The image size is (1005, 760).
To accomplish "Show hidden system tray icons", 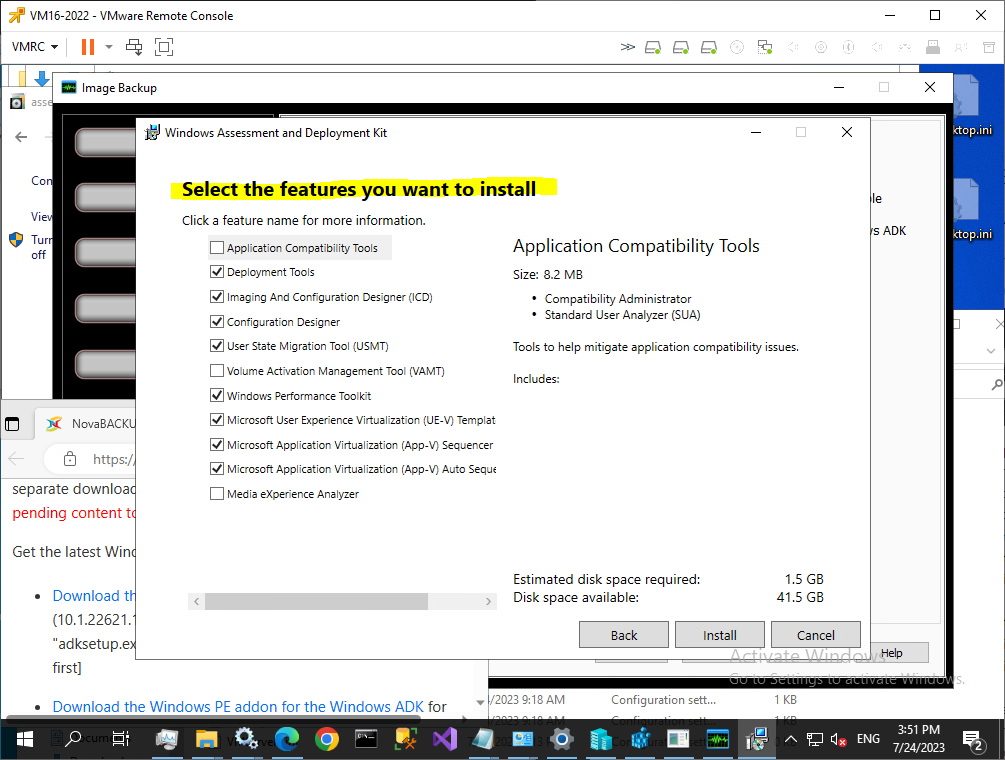I will click(x=791, y=739).
